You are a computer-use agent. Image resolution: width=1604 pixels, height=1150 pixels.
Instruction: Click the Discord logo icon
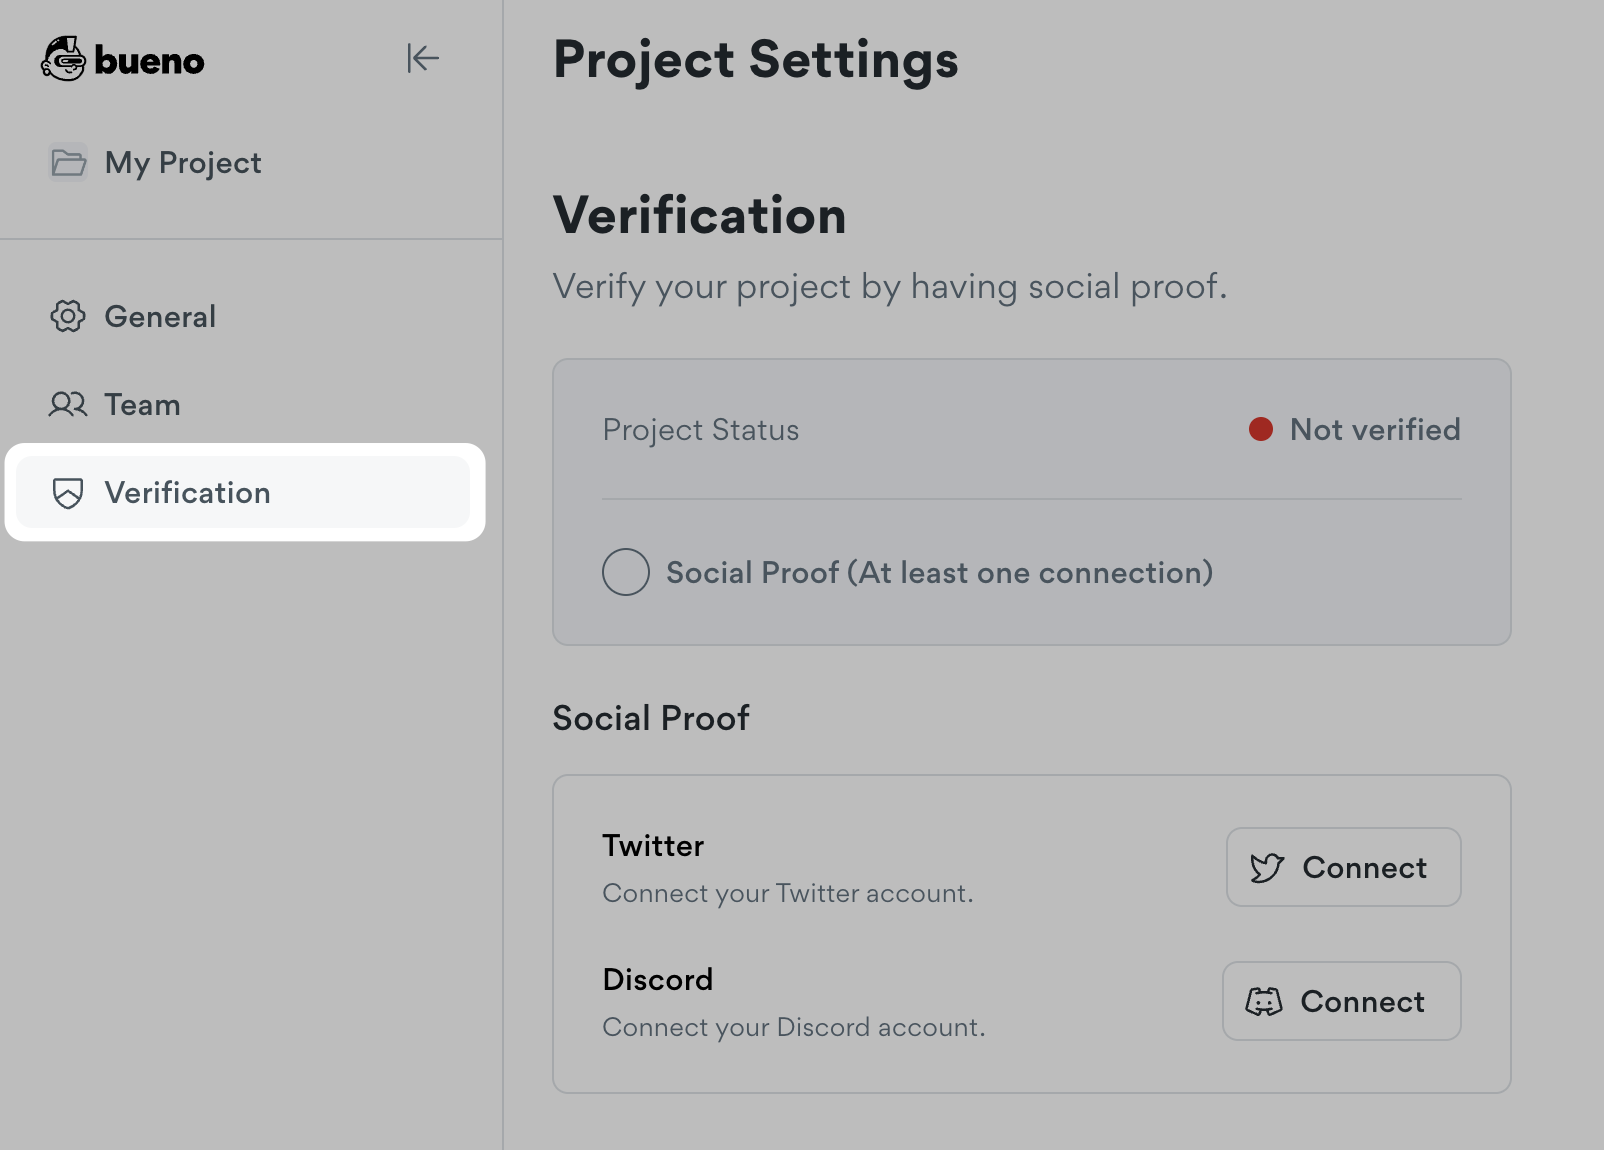point(1264,1002)
